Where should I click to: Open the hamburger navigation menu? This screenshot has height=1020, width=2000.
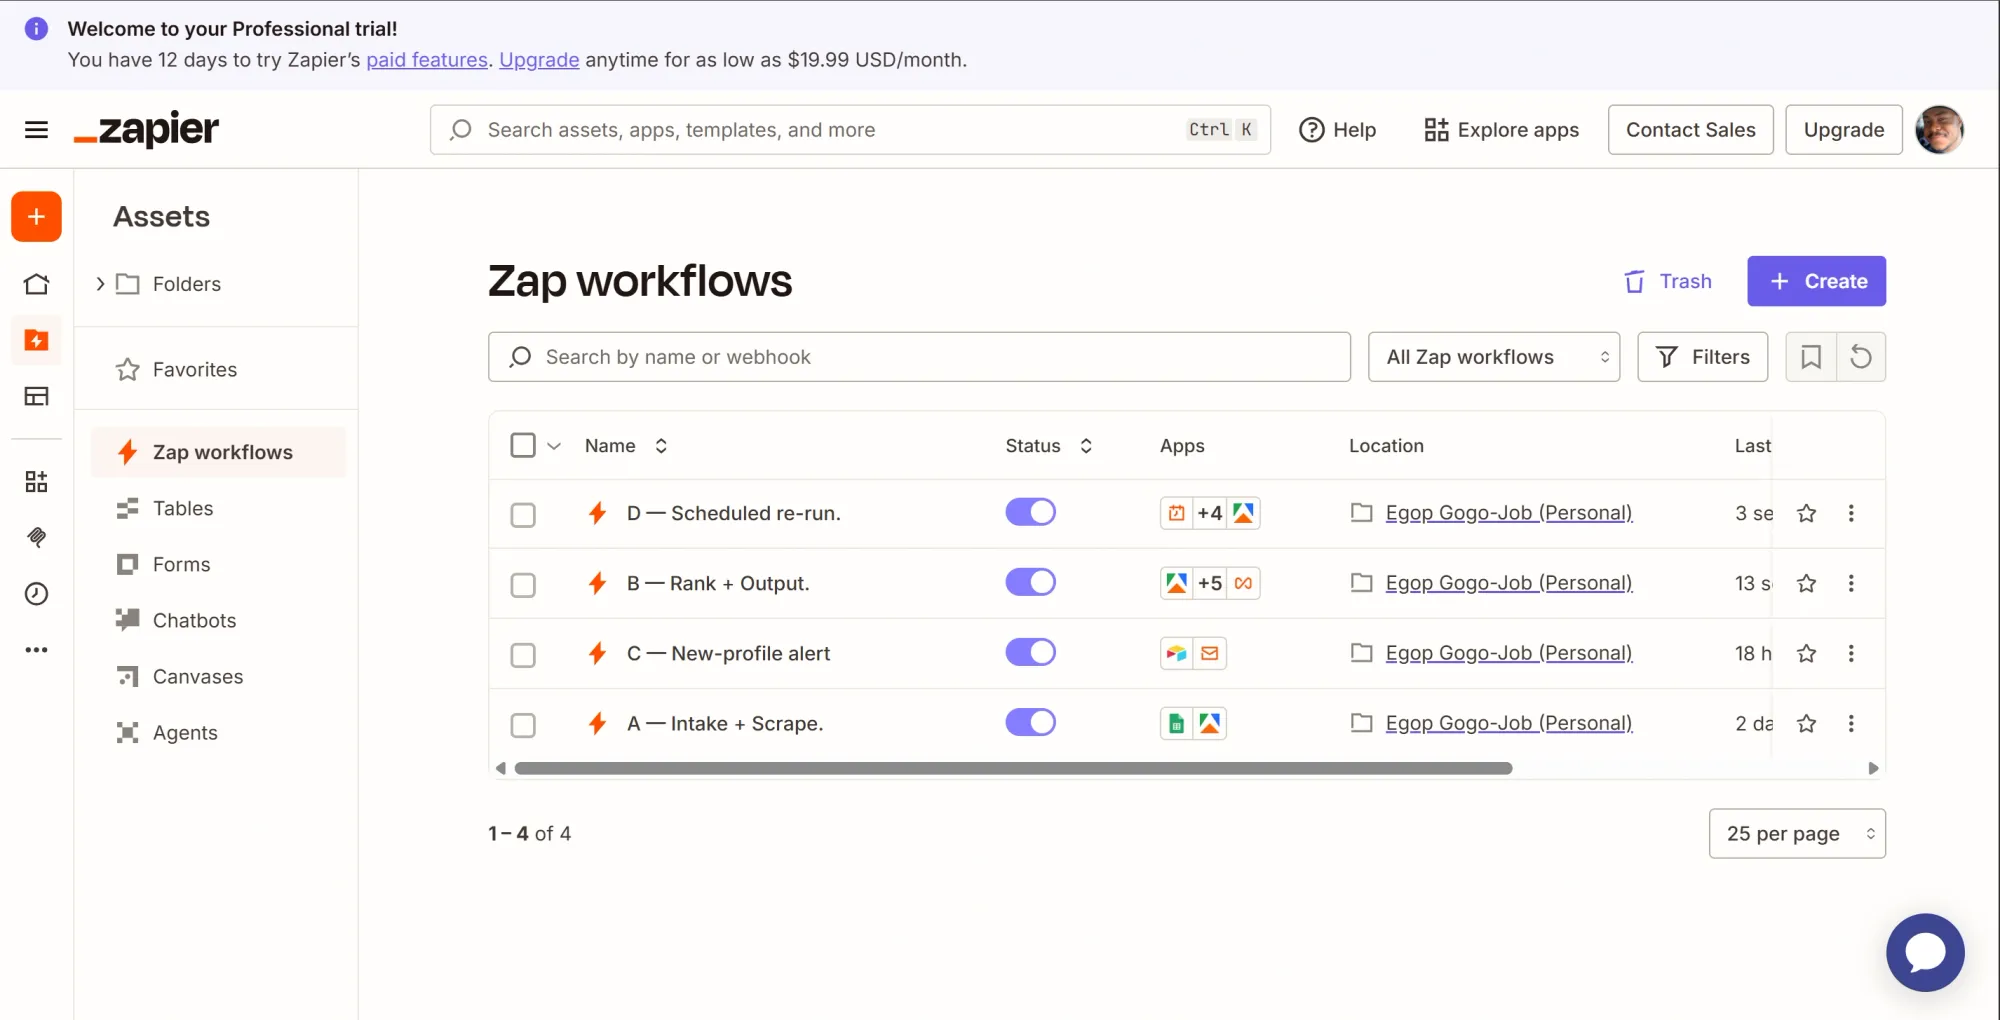pyautogui.click(x=36, y=130)
